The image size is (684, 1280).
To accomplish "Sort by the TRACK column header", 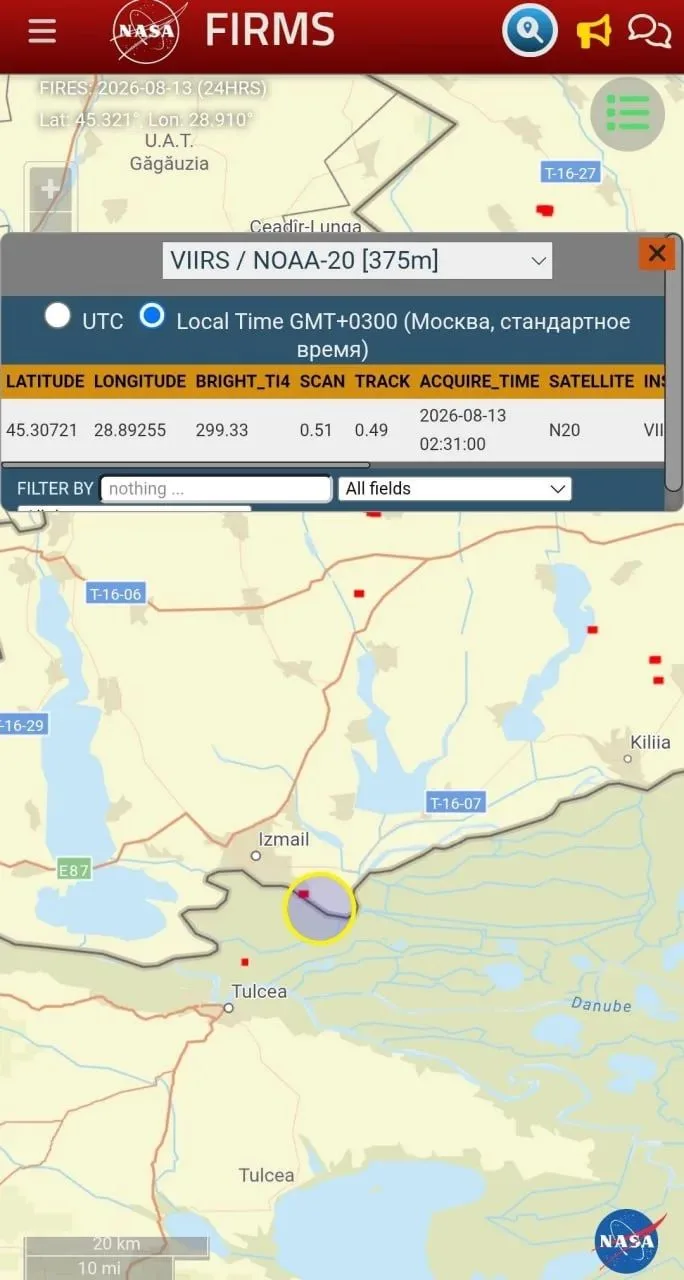I will 382,381.
